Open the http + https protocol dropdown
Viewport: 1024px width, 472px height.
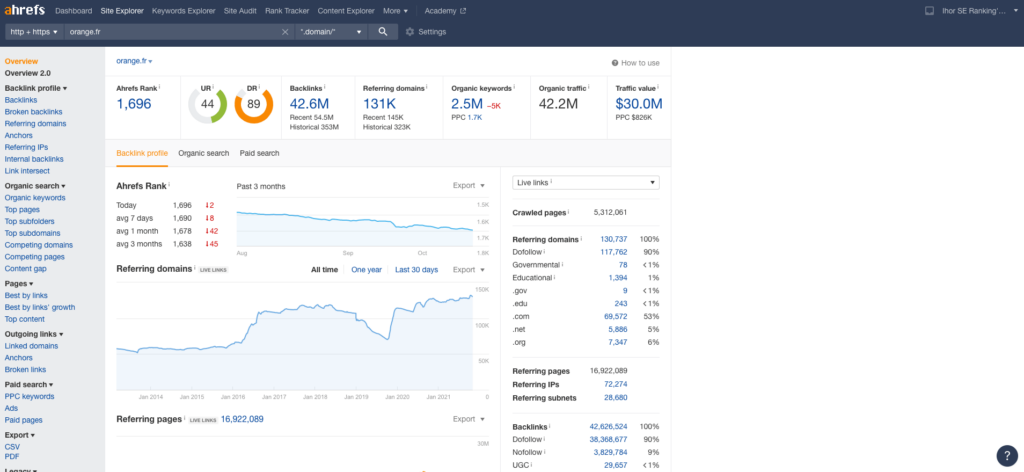point(34,31)
